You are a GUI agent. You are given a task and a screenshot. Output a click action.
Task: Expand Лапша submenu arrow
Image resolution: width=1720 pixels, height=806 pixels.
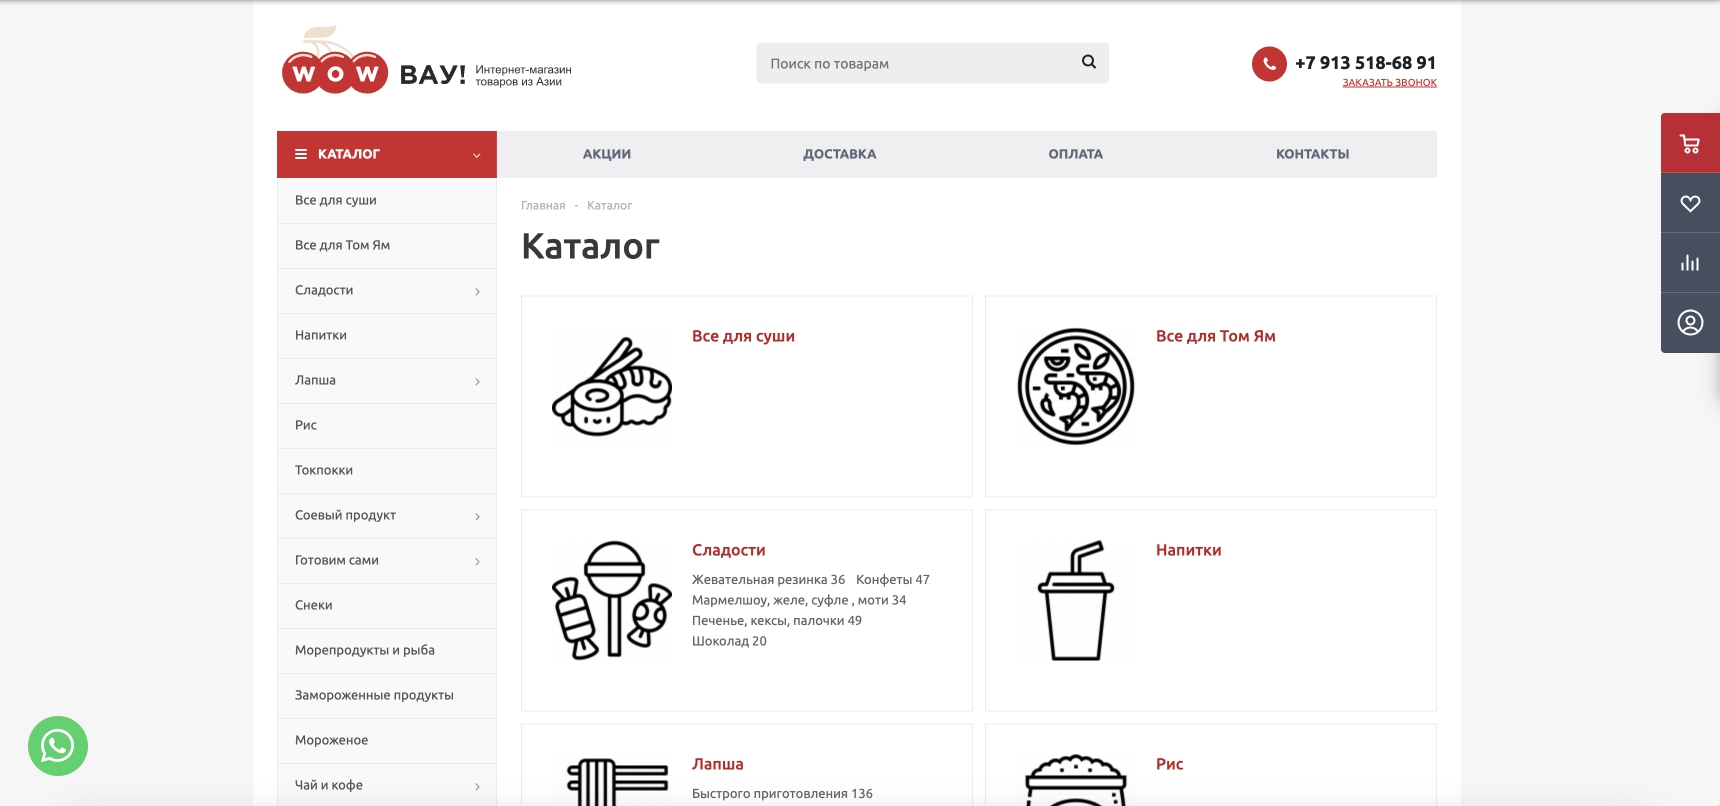[477, 381]
